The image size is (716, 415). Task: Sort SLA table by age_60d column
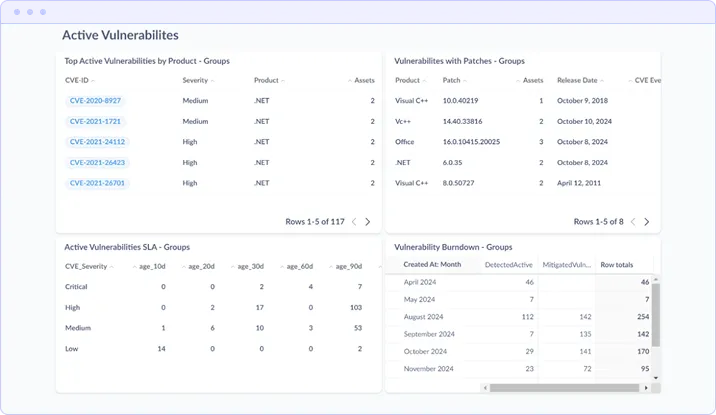tap(297, 267)
